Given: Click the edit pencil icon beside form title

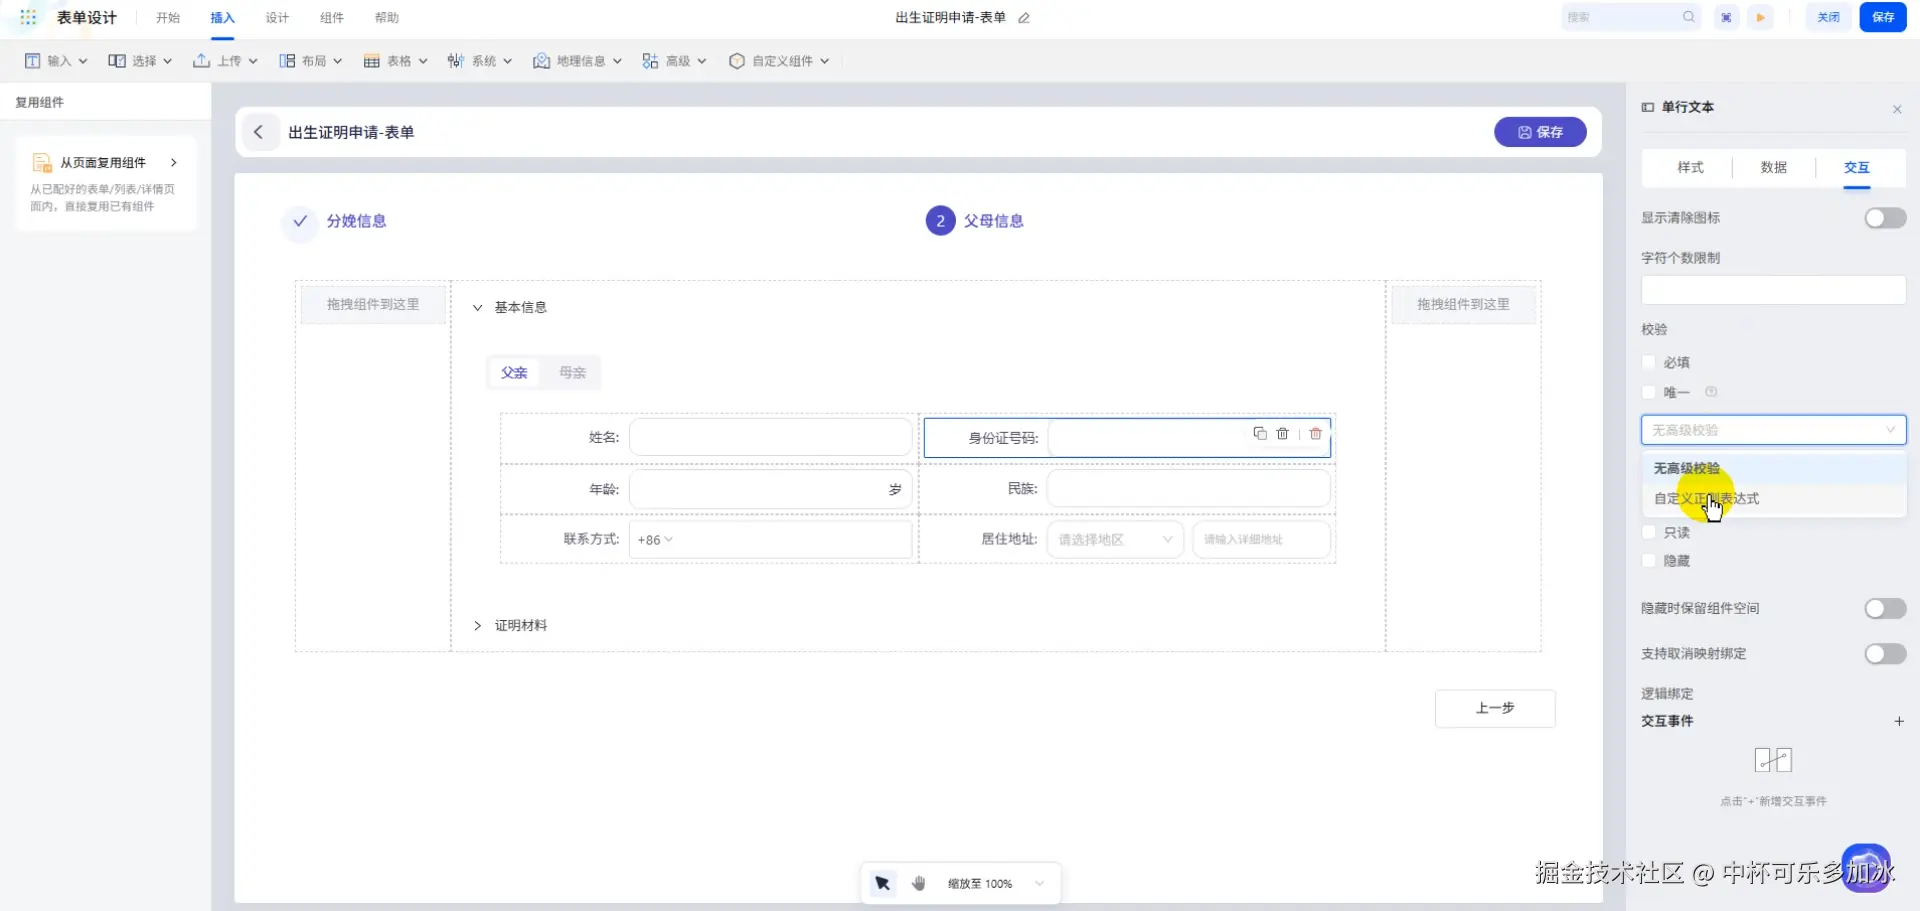Looking at the screenshot, I should tap(1024, 18).
